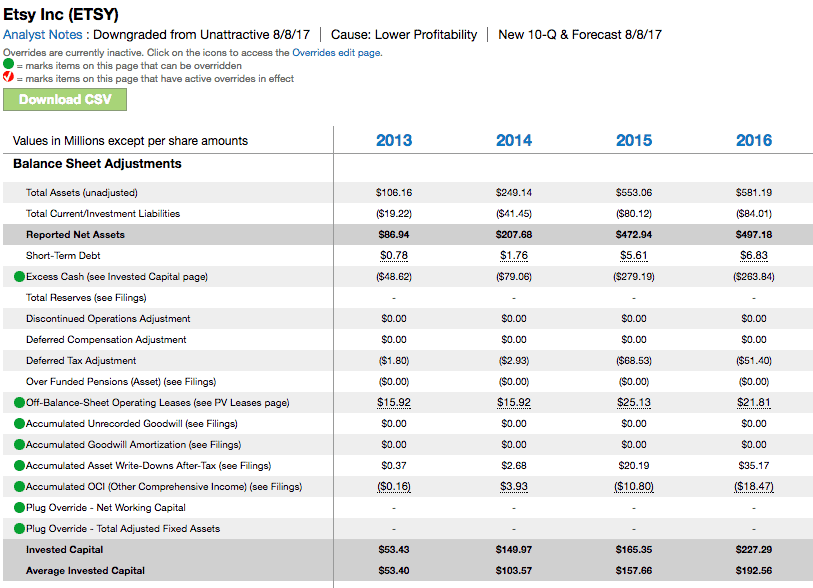Click 2014 Excess Cash value ($79.06)
This screenshot has height=588, width=813.
tap(514, 277)
